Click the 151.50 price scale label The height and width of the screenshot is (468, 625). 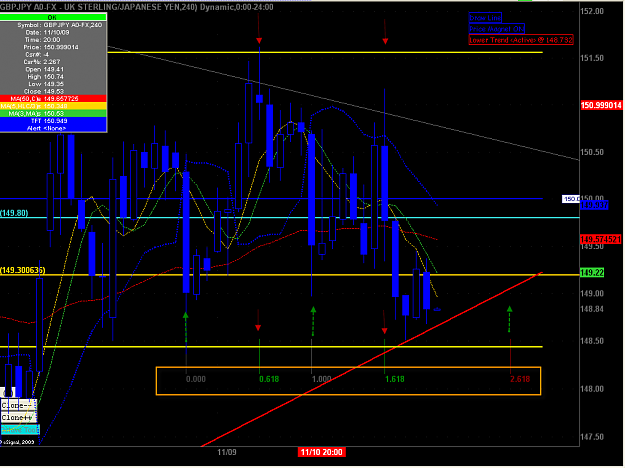tap(592, 58)
